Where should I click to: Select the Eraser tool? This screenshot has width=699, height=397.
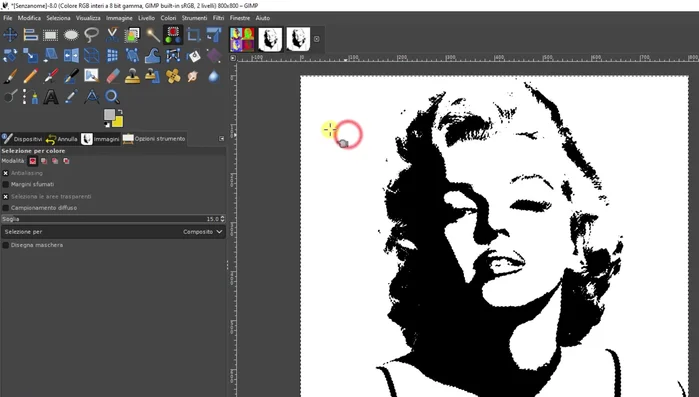112,76
